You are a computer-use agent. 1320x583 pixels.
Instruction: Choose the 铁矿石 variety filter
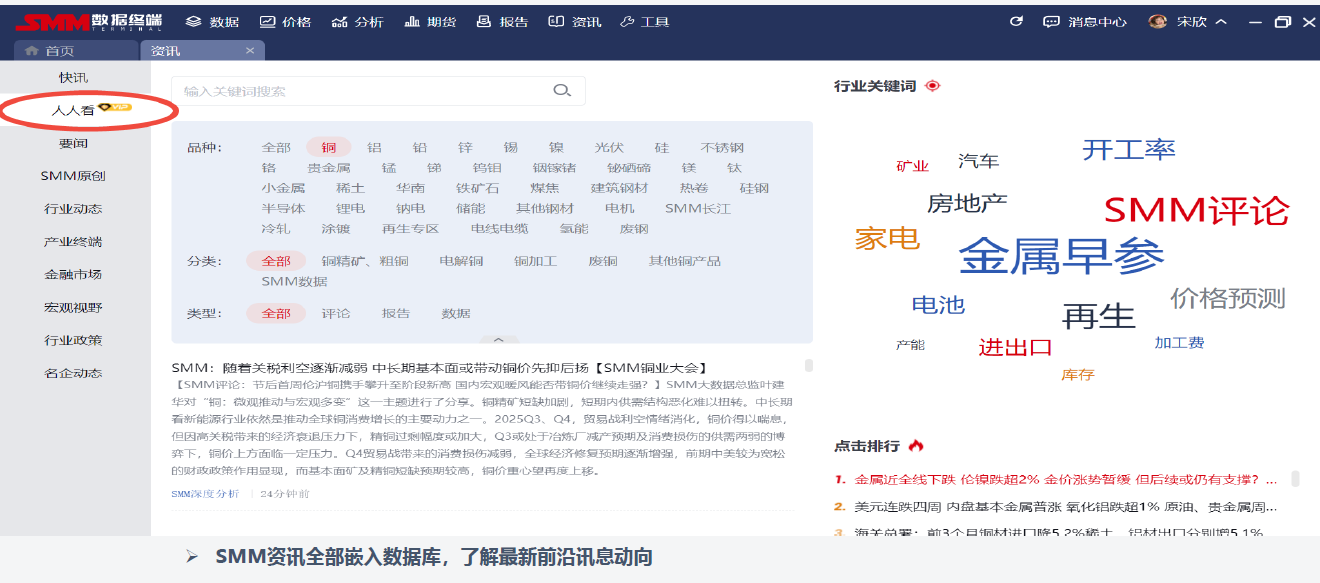pos(478,188)
